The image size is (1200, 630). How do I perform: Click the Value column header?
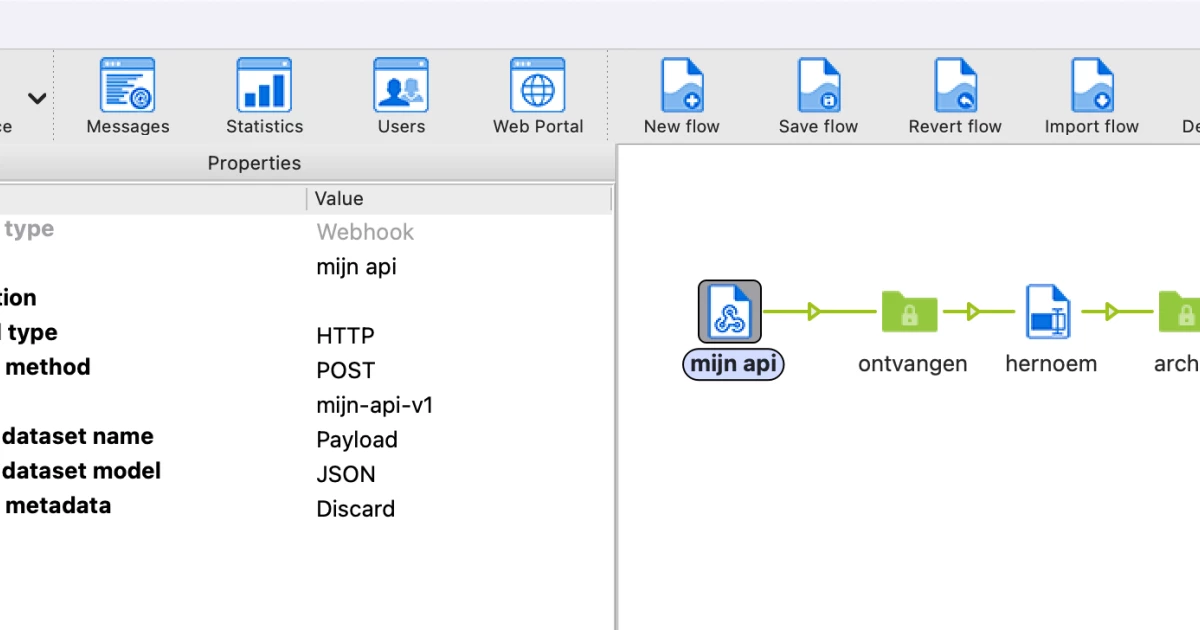[338, 198]
